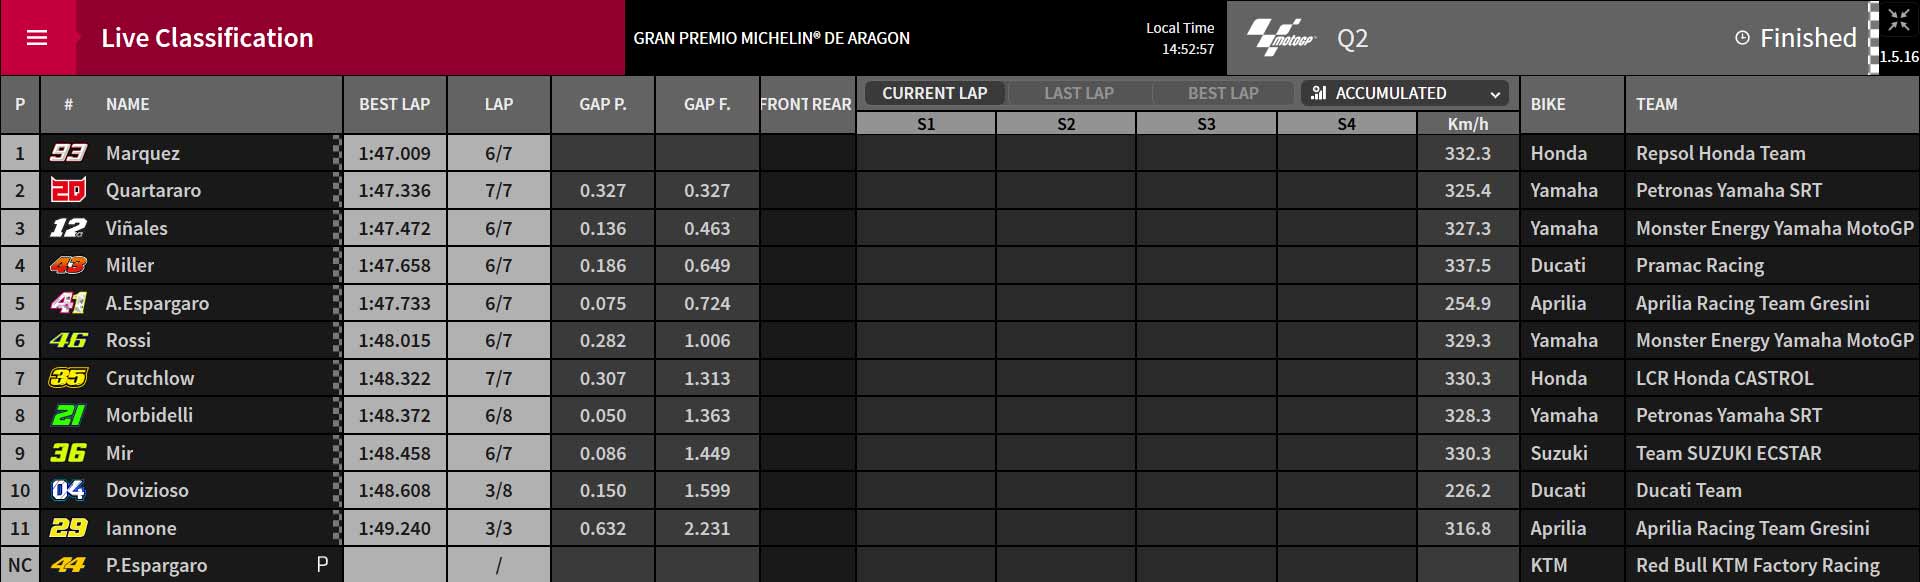
Task: Click Marquez's number 93 badge
Action: tap(68, 153)
